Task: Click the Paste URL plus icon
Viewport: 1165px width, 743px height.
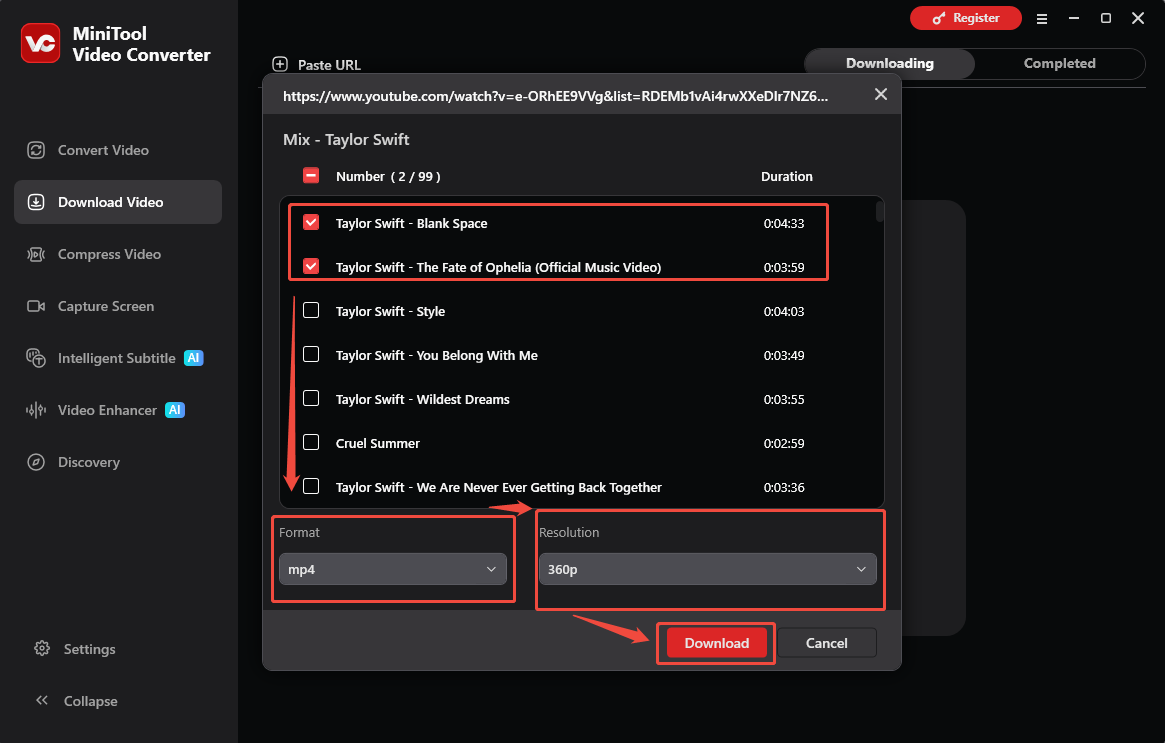Action: coord(280,64)
